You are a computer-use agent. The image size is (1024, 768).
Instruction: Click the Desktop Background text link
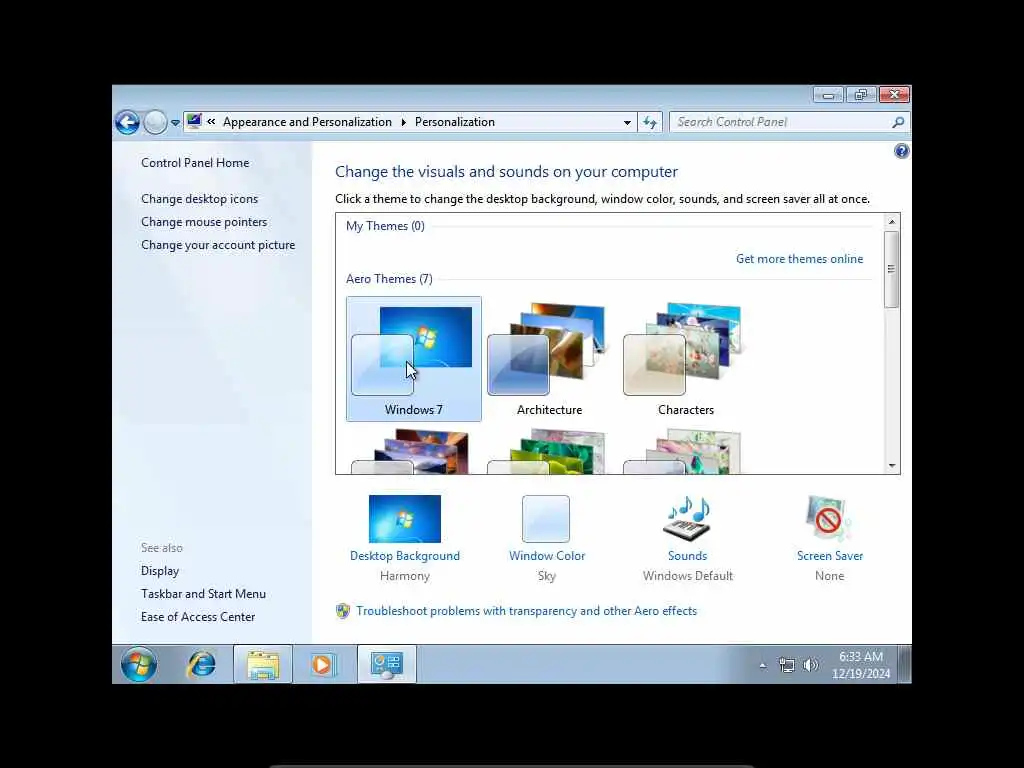[x=405, y=556]
